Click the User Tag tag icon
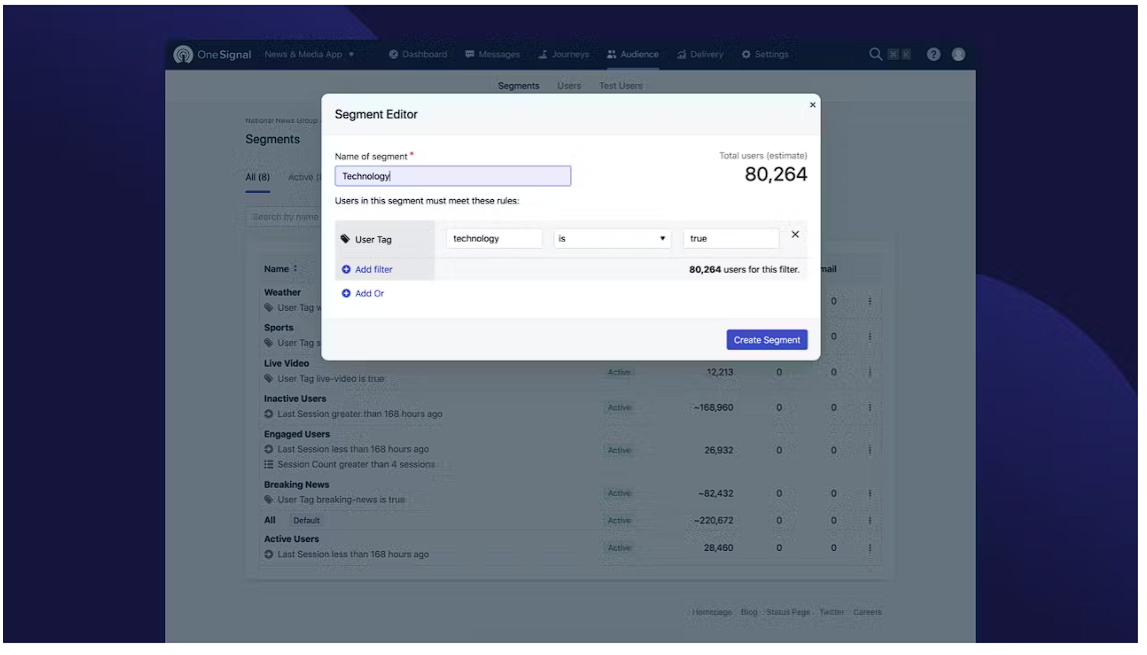The width and height of the screenshot is (1147, 655). tap(347, 239)
